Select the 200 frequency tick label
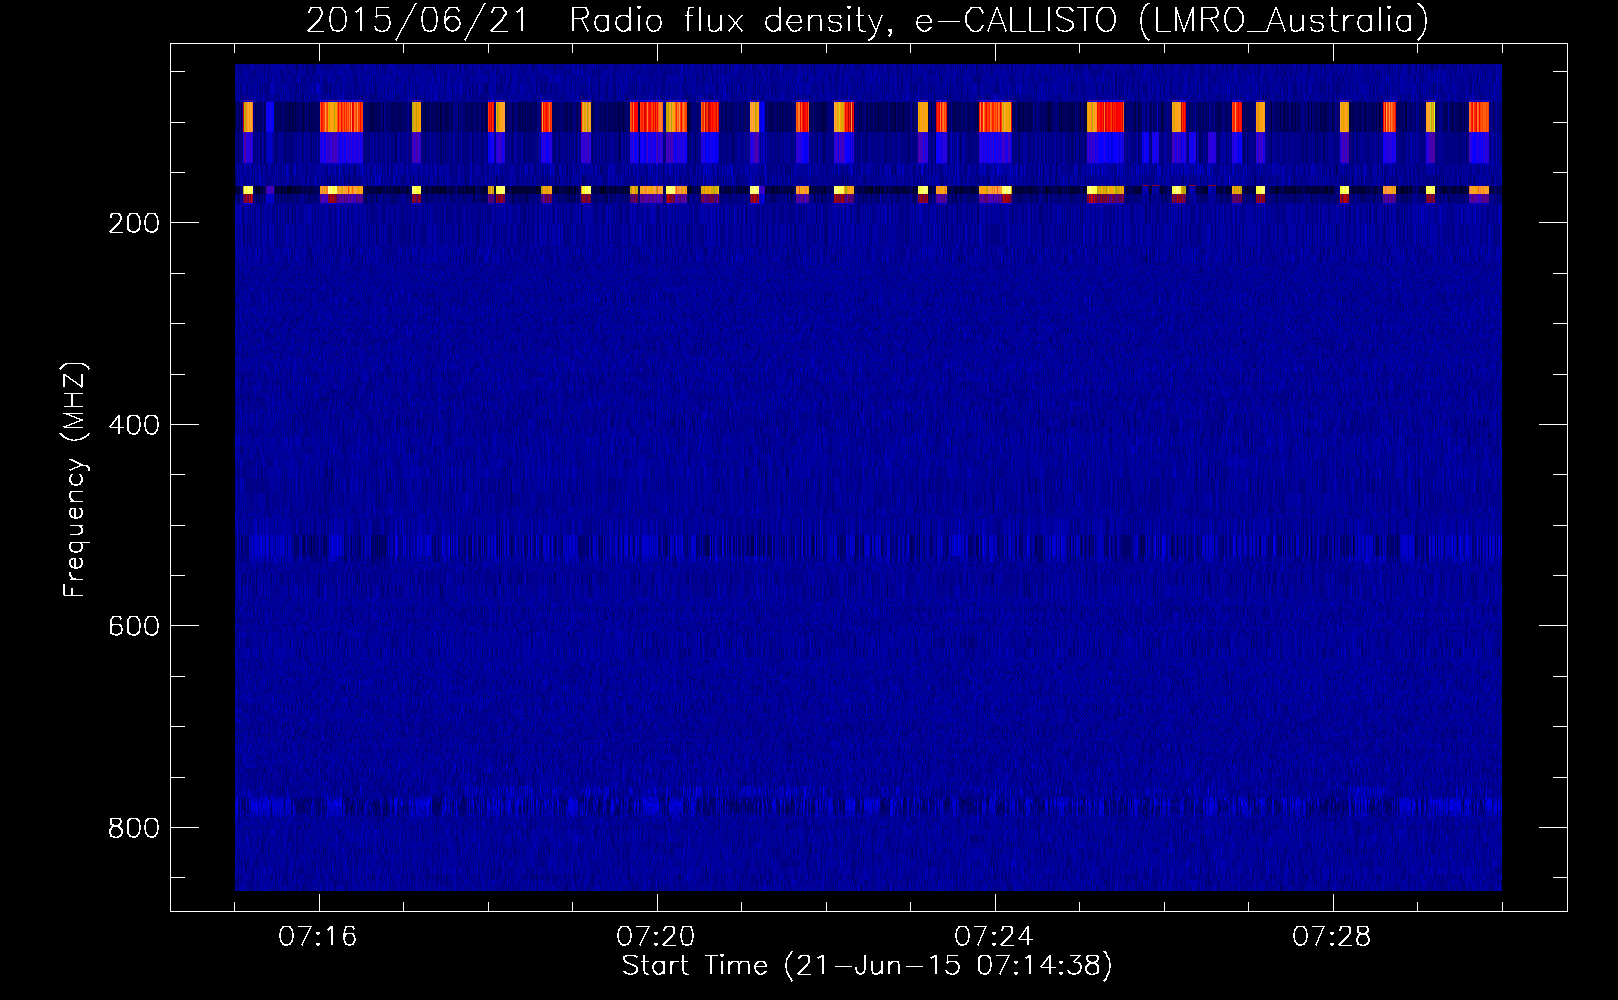Screen dimensions: 1618x1000 [x=134, y=223]
